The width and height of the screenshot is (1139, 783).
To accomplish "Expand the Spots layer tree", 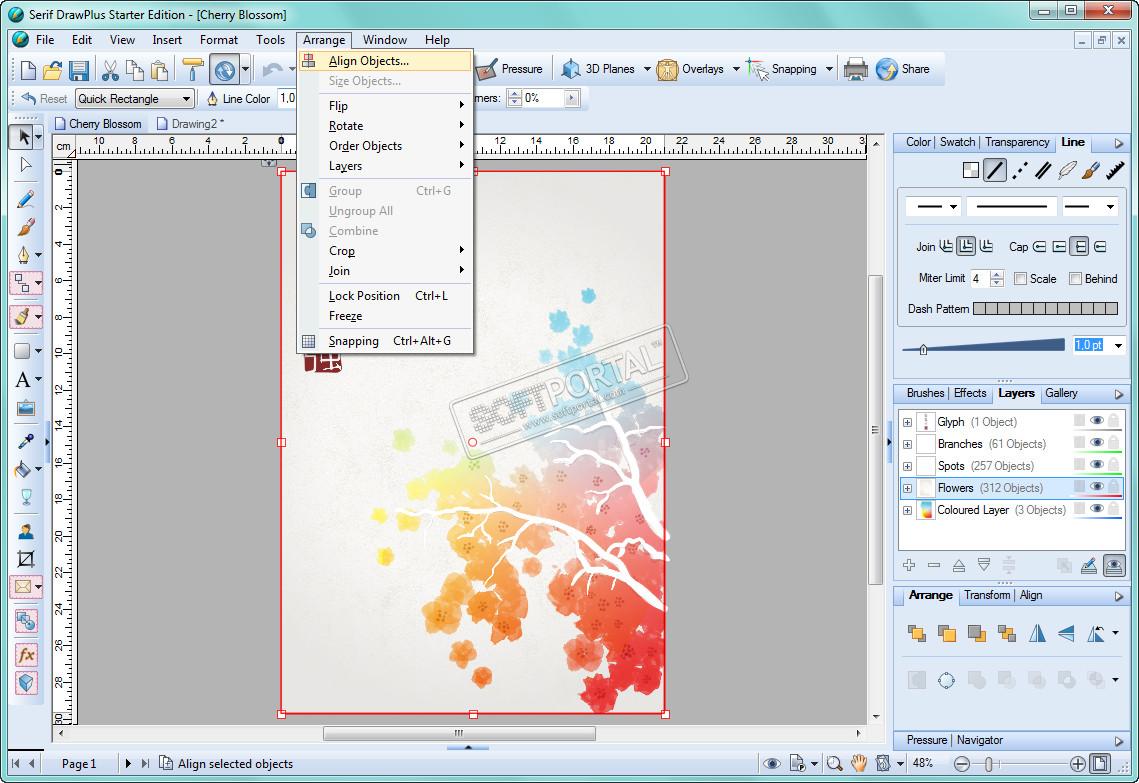I will [x=907, y=466].
